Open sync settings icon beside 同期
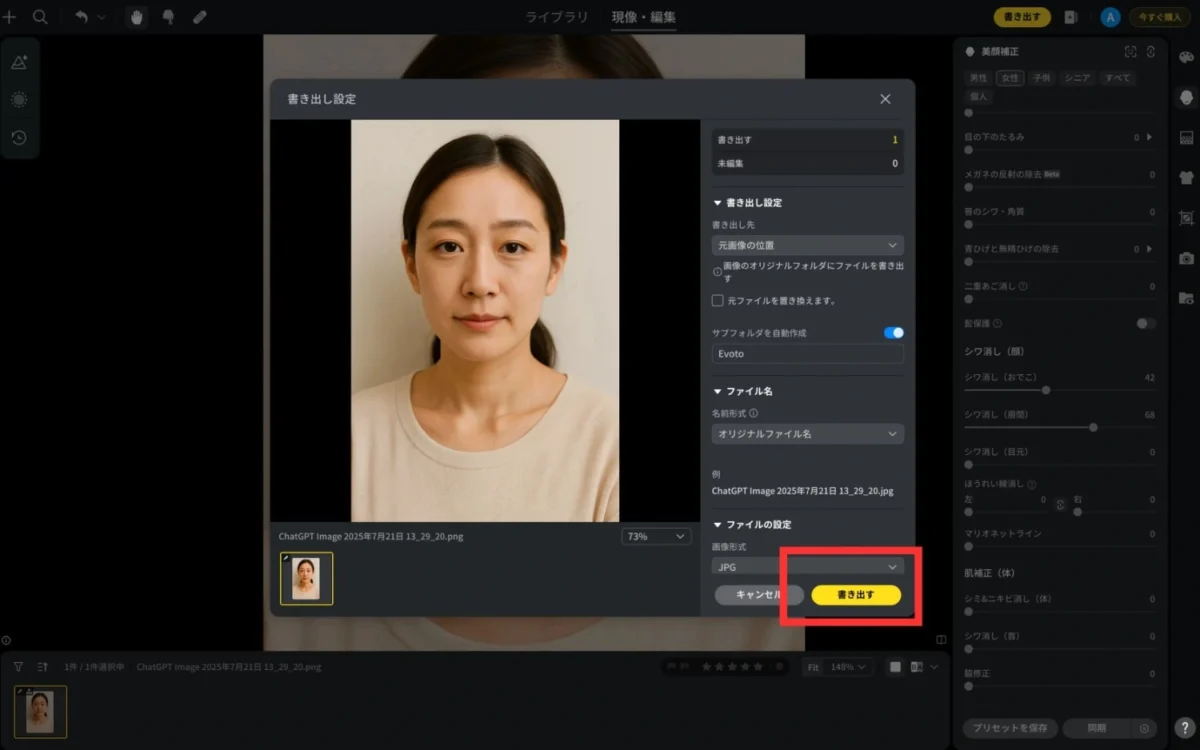The height and width of the screenshot is (750, 1200). pos(1145,728)
